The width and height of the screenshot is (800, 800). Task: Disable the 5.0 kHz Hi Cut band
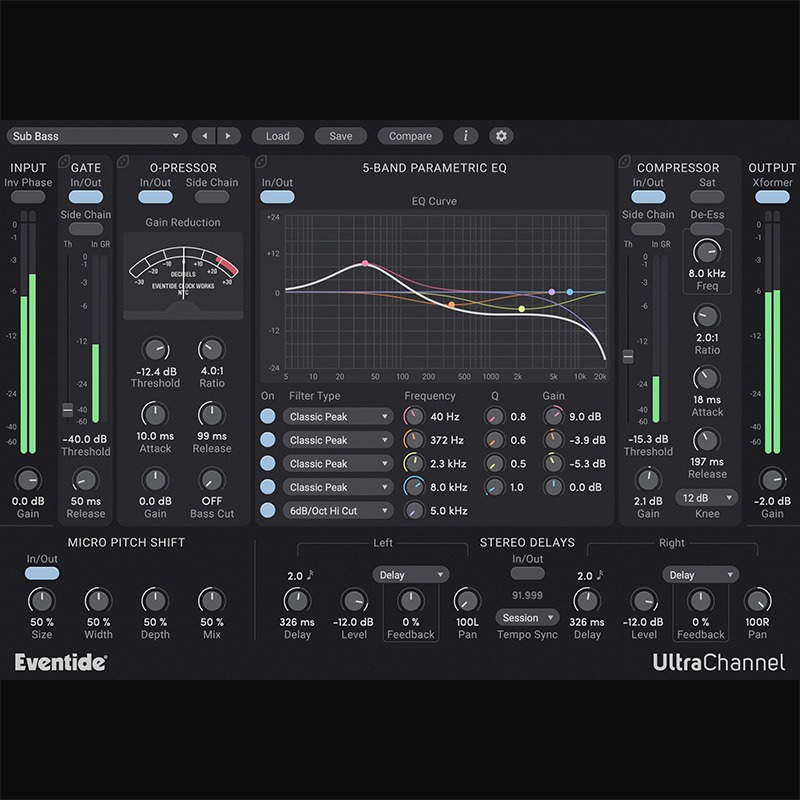[x=267, y=510]
